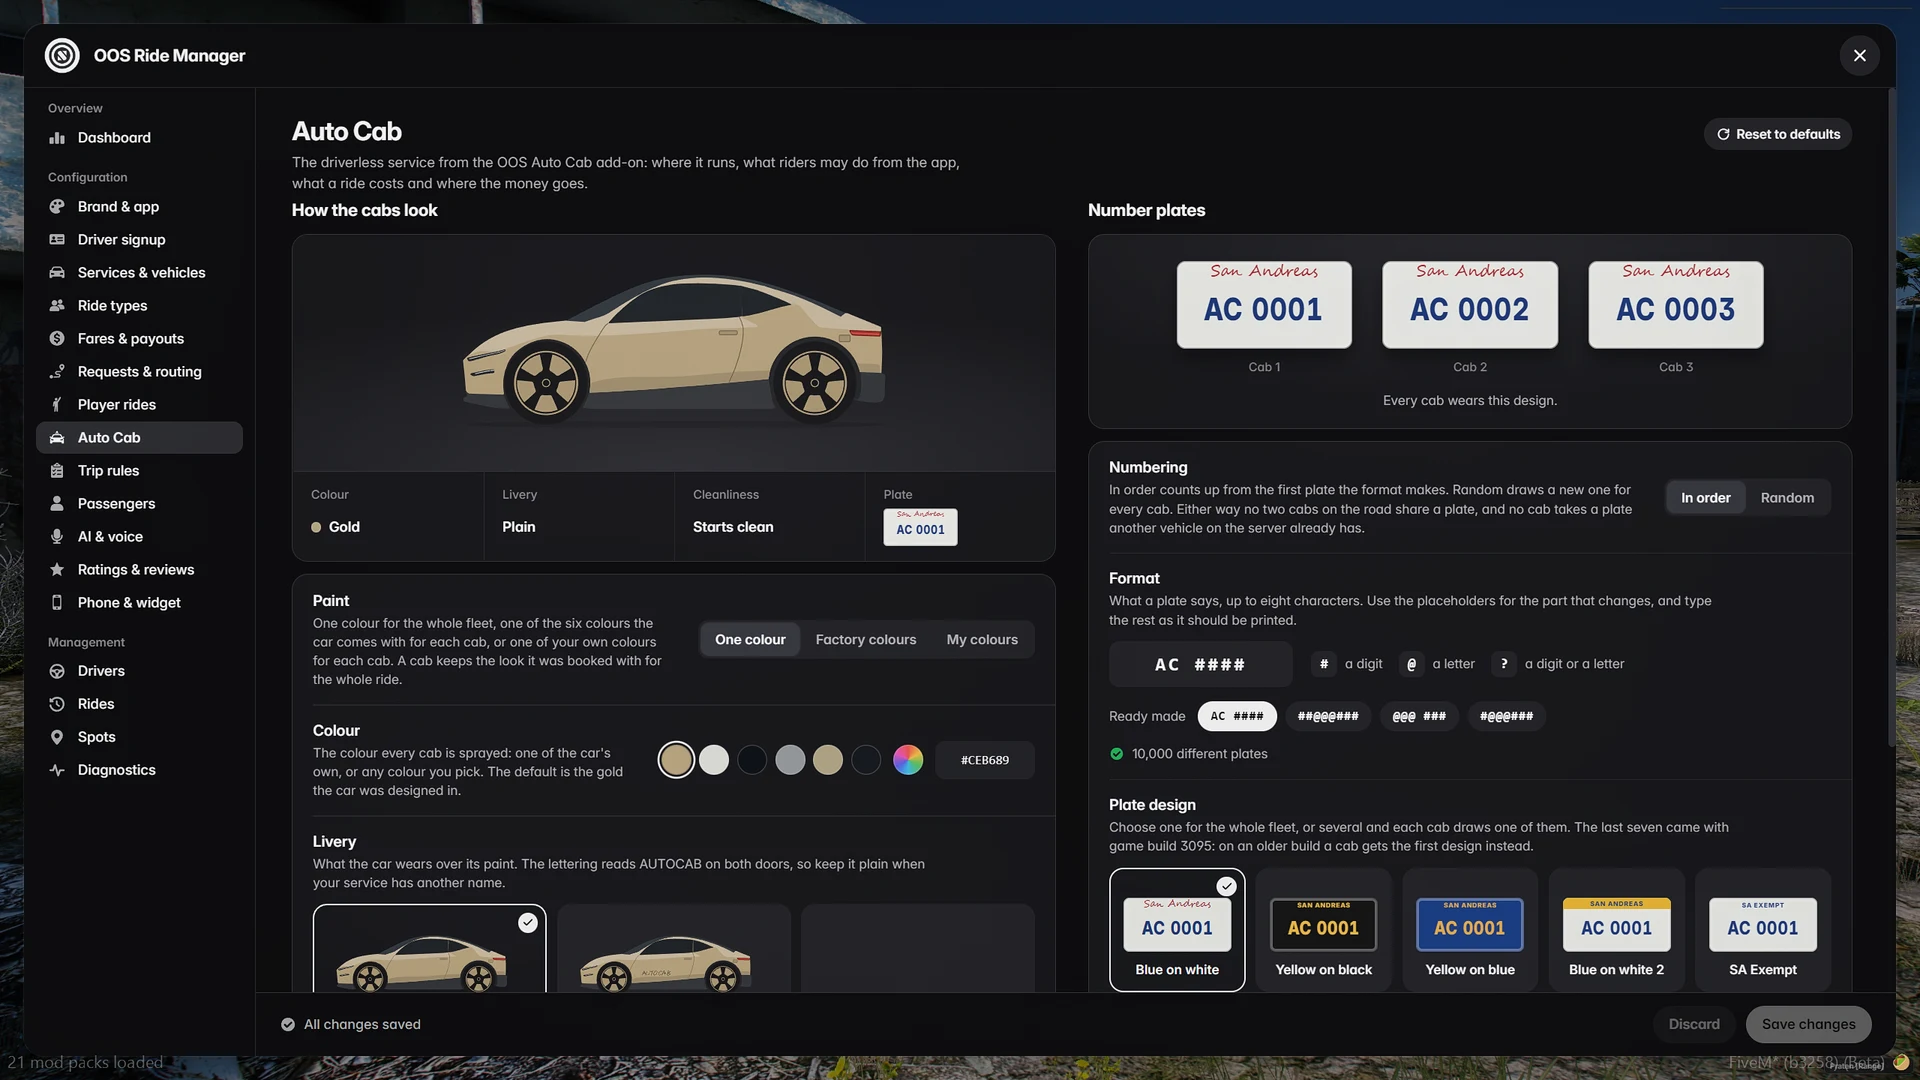The height and width of the screenshot is (1080, 1920).
Task: Click the Fares & payouts dollar icon
Action: (x=57, y=339)
